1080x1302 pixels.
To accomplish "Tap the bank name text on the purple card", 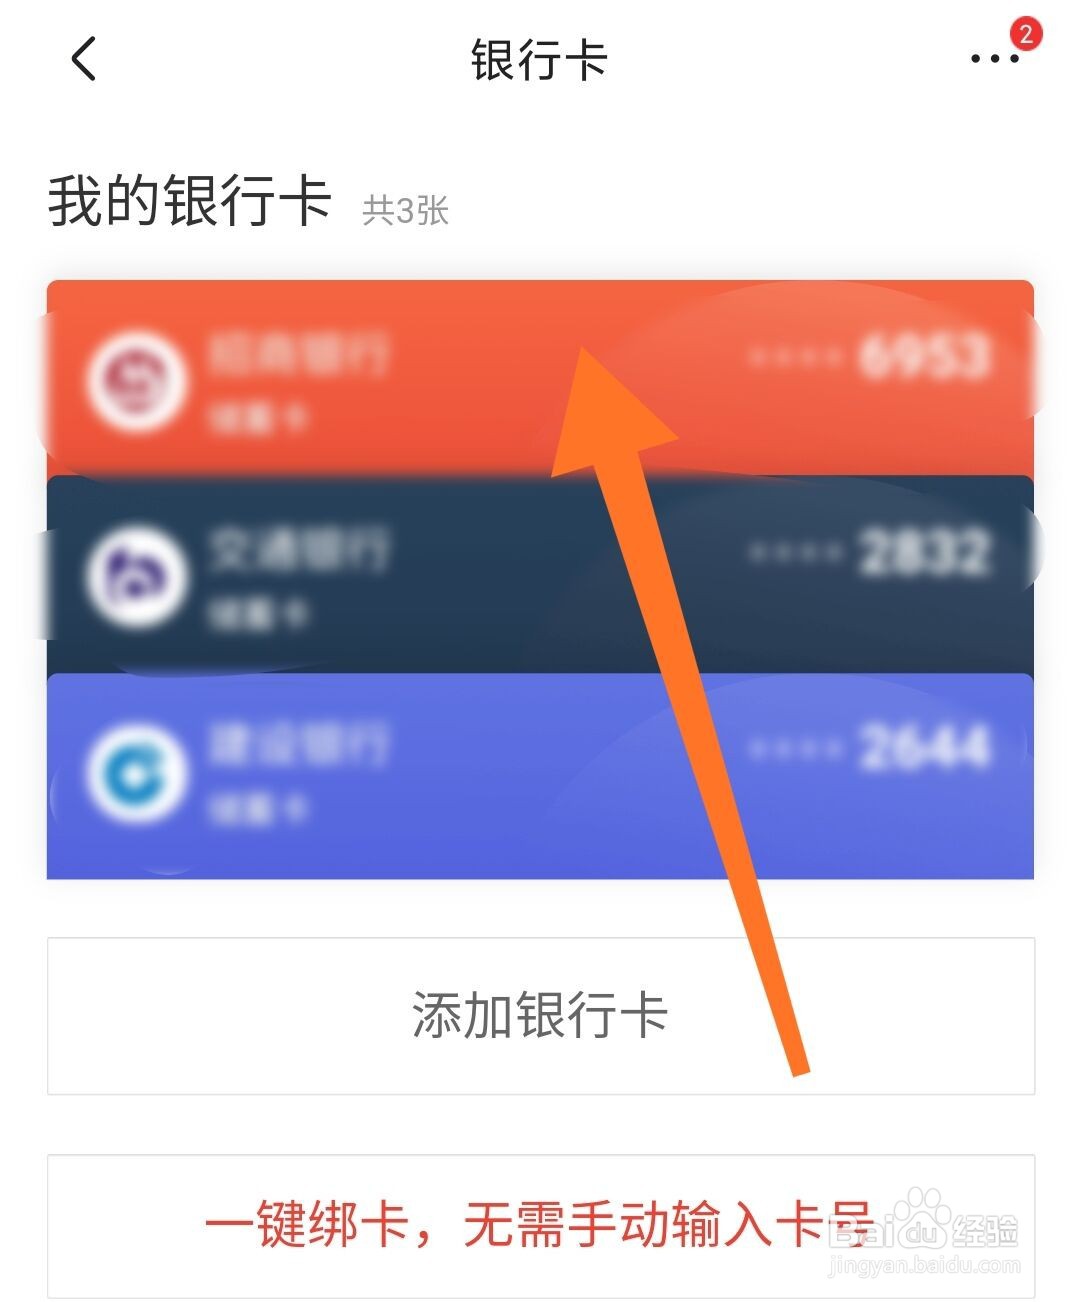I will click(x=298, y=745).
